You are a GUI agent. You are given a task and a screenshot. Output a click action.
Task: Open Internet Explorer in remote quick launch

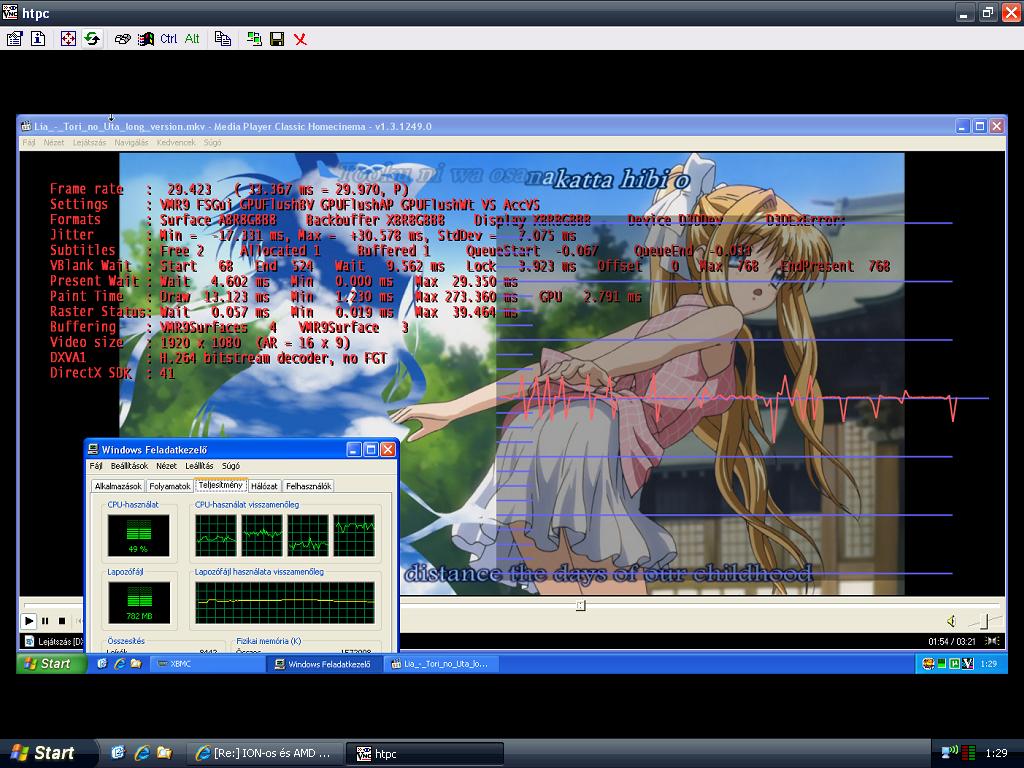(119, 664)
